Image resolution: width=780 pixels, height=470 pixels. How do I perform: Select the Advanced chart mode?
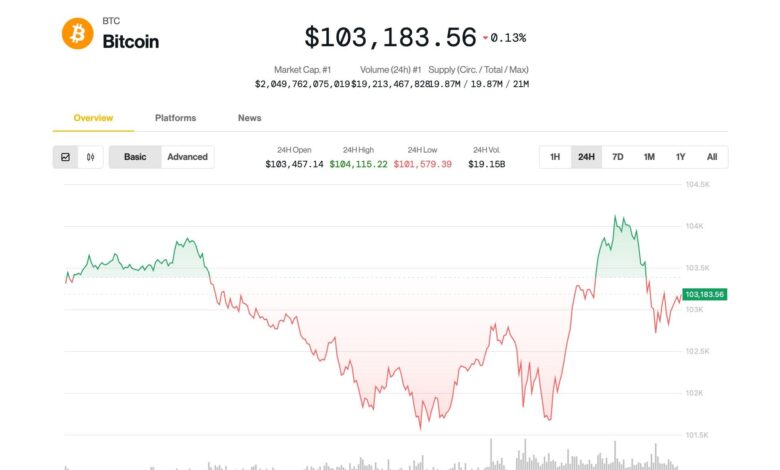(x=187, y=157)
